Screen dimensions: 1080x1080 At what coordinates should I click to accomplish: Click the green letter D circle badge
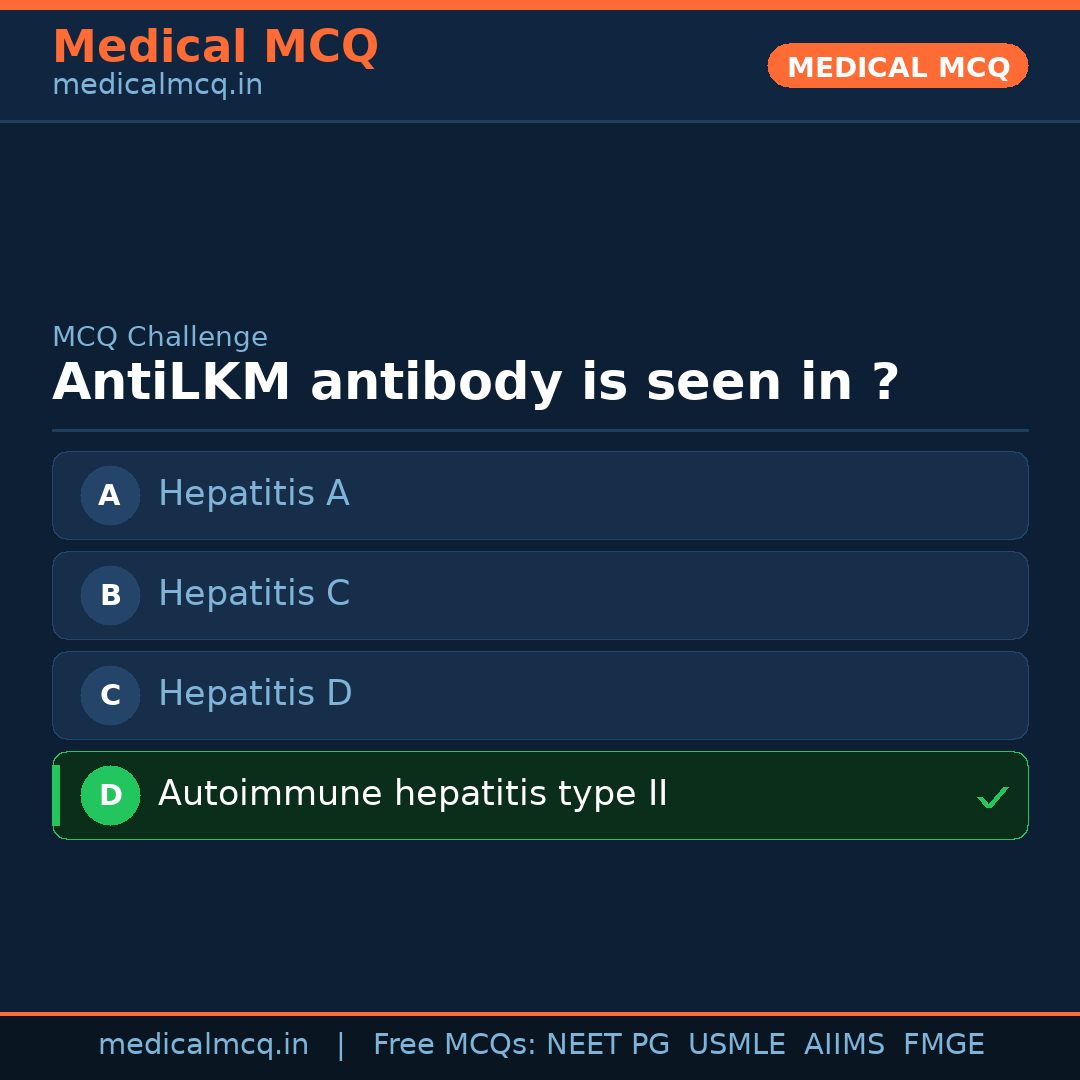click(x=110, y=795)
